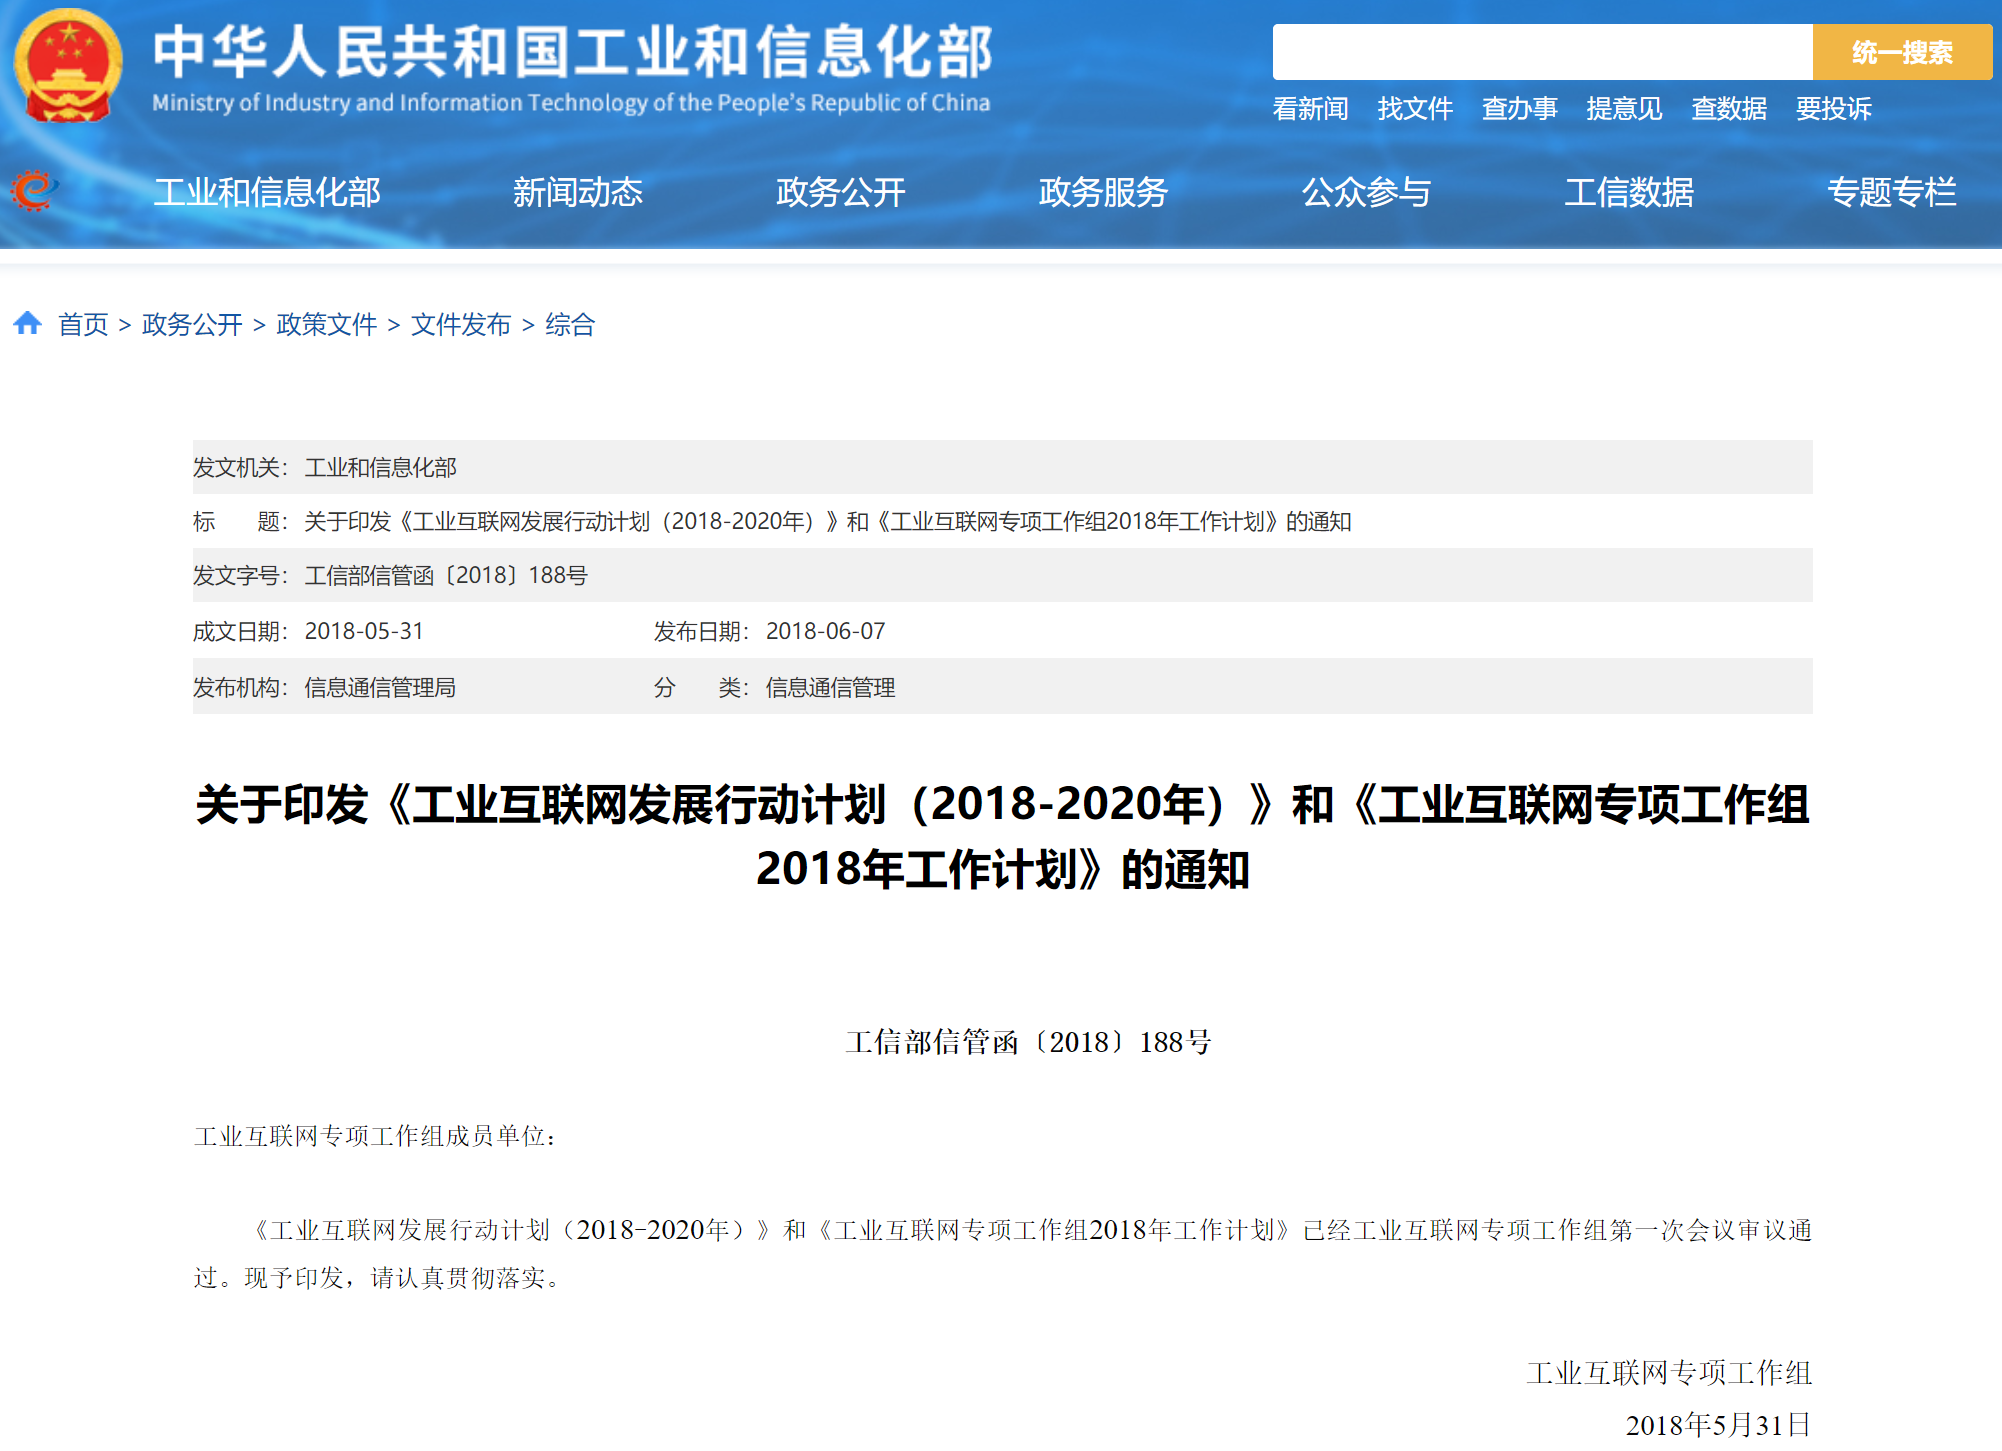This screenshot has height=1451, width=2002.
Task: Click the centered document number under headline
Action: click(1028, 1042)
